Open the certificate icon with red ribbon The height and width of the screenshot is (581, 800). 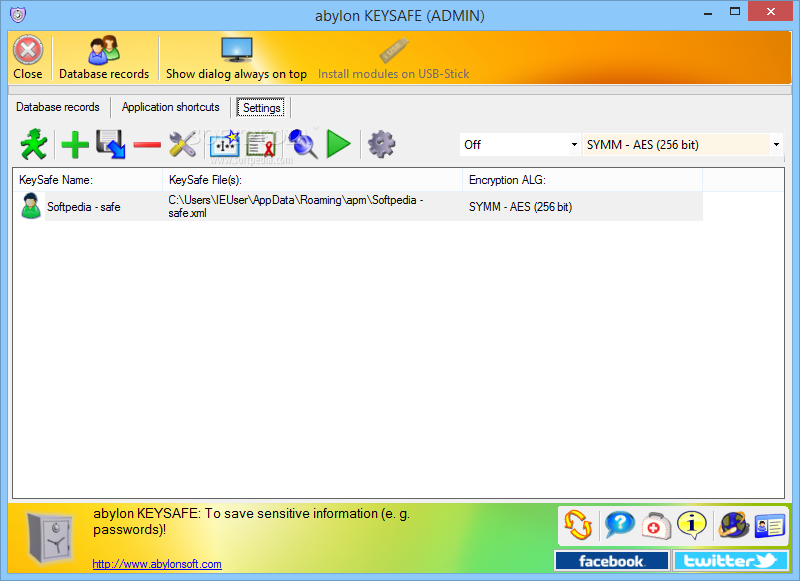[261, 144]
